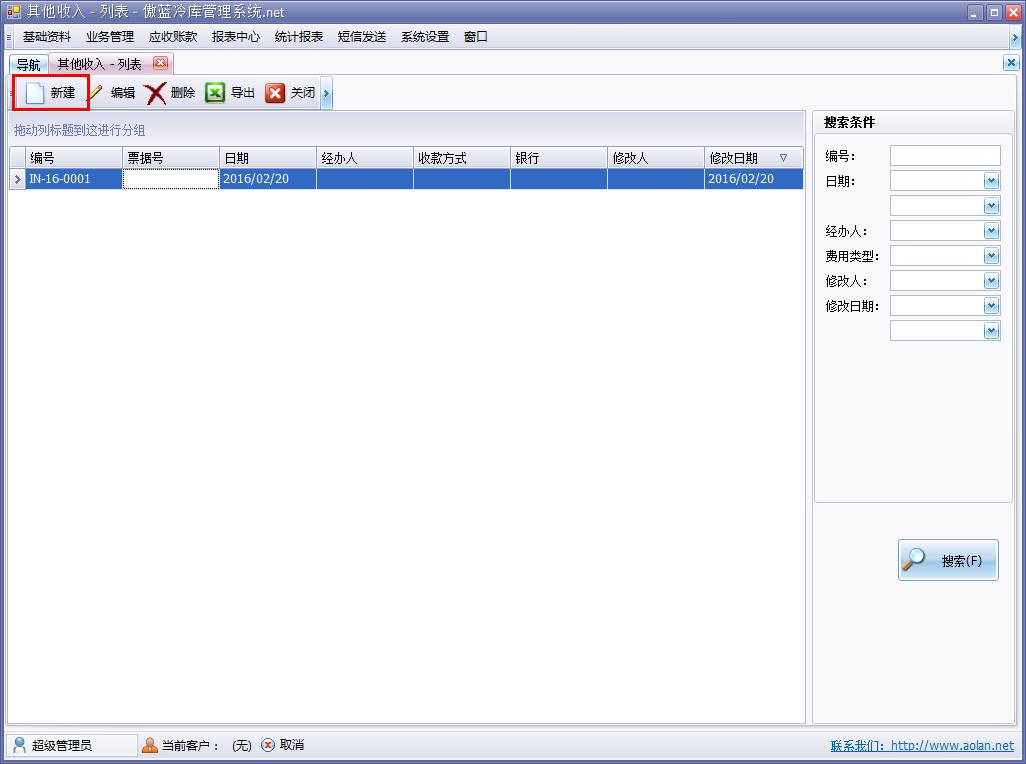Click the 导出 Excel export icon
Screen dimensions: 1026x764
tap(215, 92)
